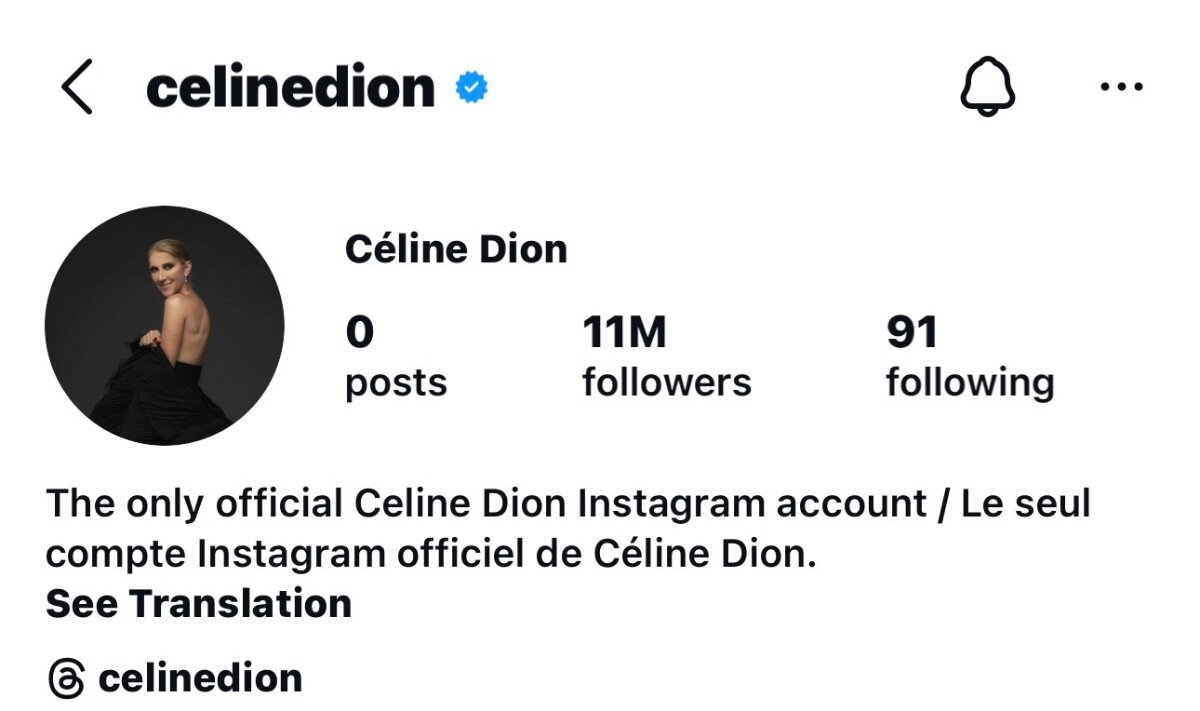Screen dimensions: 1200x711
Task: Tap the "posts" label
Action: 396,383
